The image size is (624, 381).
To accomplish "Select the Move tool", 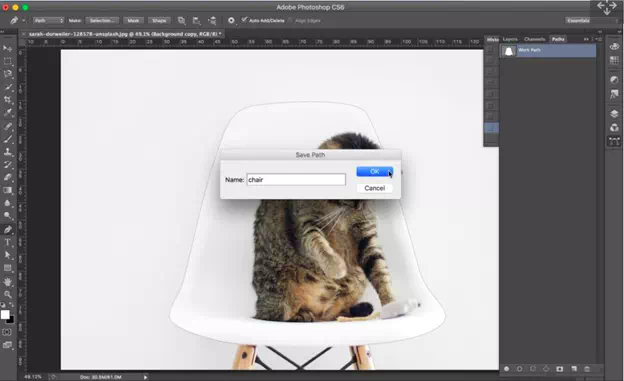I will coord(8,48).
